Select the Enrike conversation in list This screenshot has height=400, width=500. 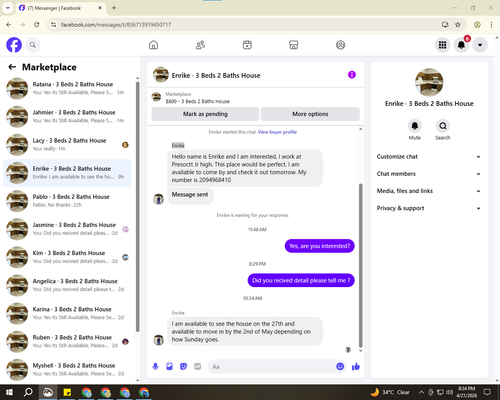[x=67, y=173]
